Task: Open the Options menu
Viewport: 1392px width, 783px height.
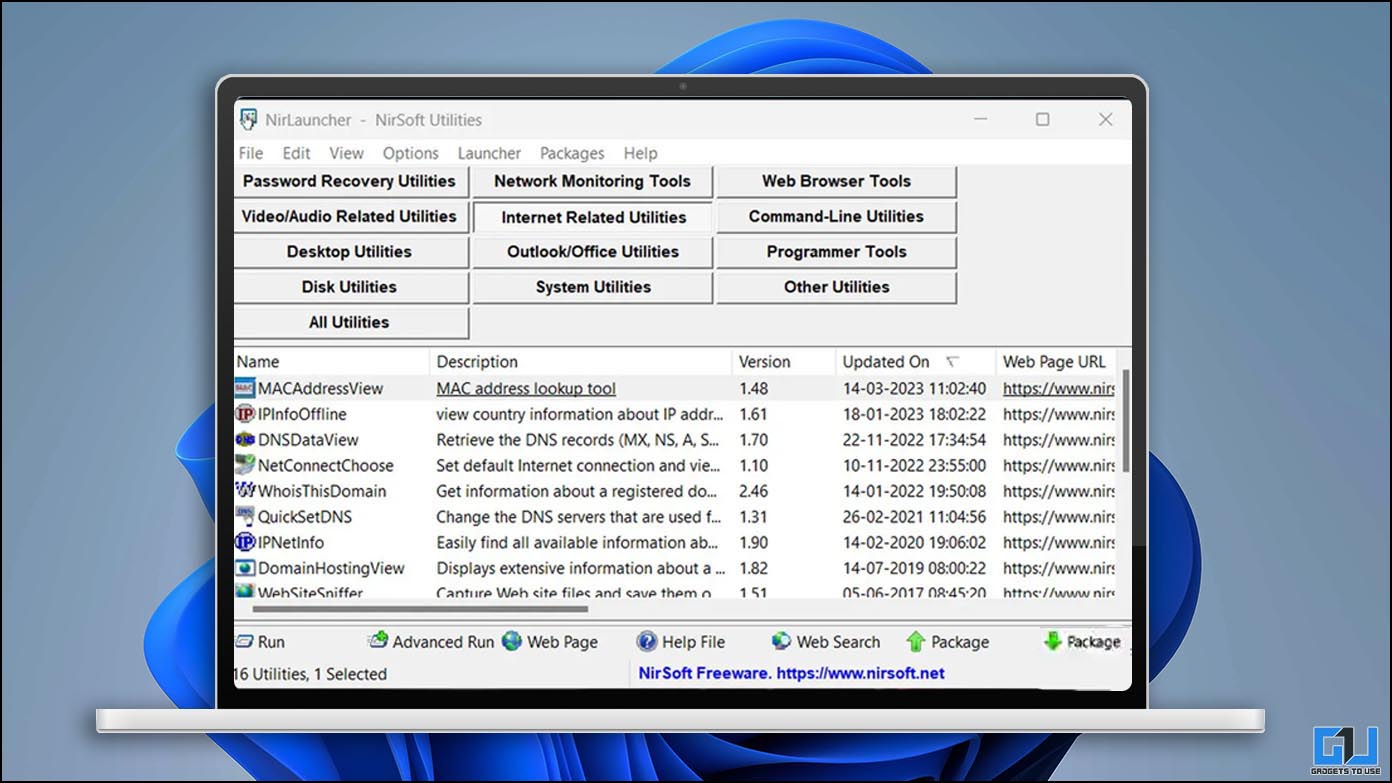Action: (x=411, y=153)
